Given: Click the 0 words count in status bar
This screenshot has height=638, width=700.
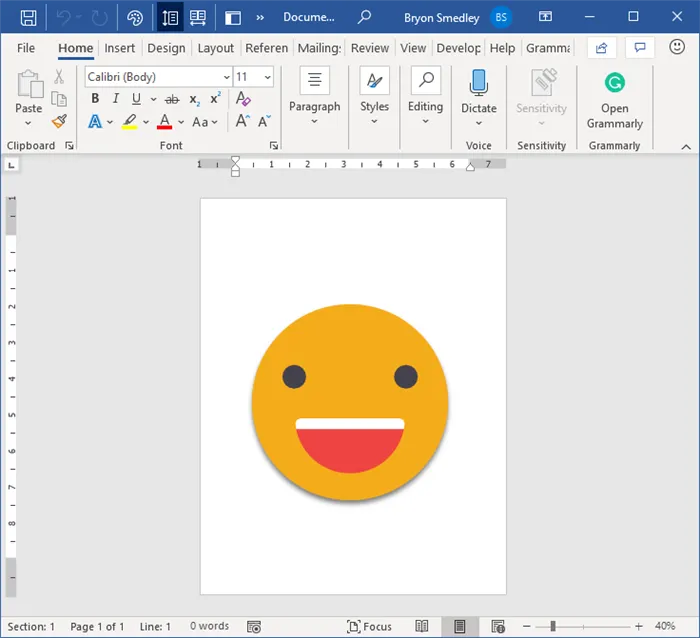Looking at the screenshot, I should click(x=209, y=626).
